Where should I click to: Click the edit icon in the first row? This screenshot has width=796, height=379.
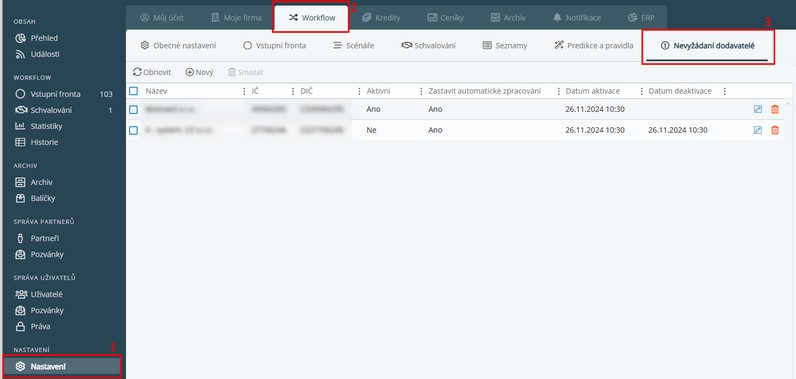coord(757,109)
